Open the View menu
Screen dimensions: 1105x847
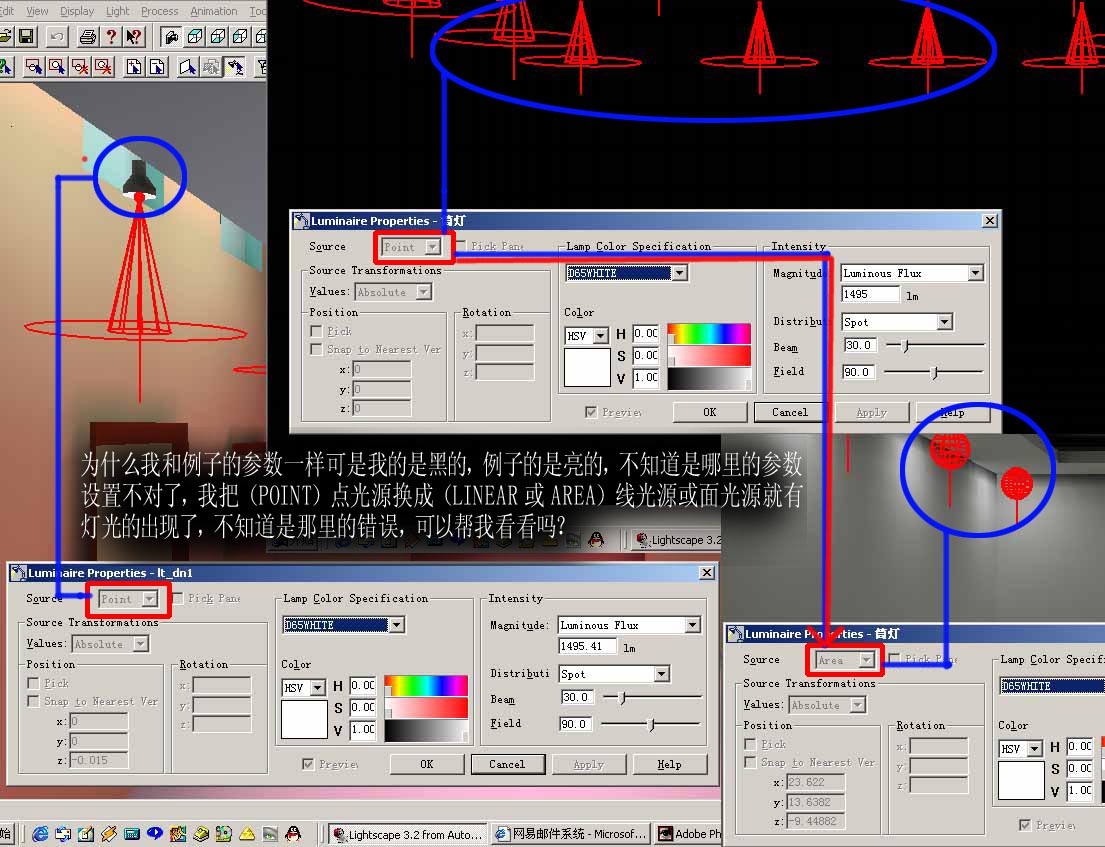click(37, 11)
